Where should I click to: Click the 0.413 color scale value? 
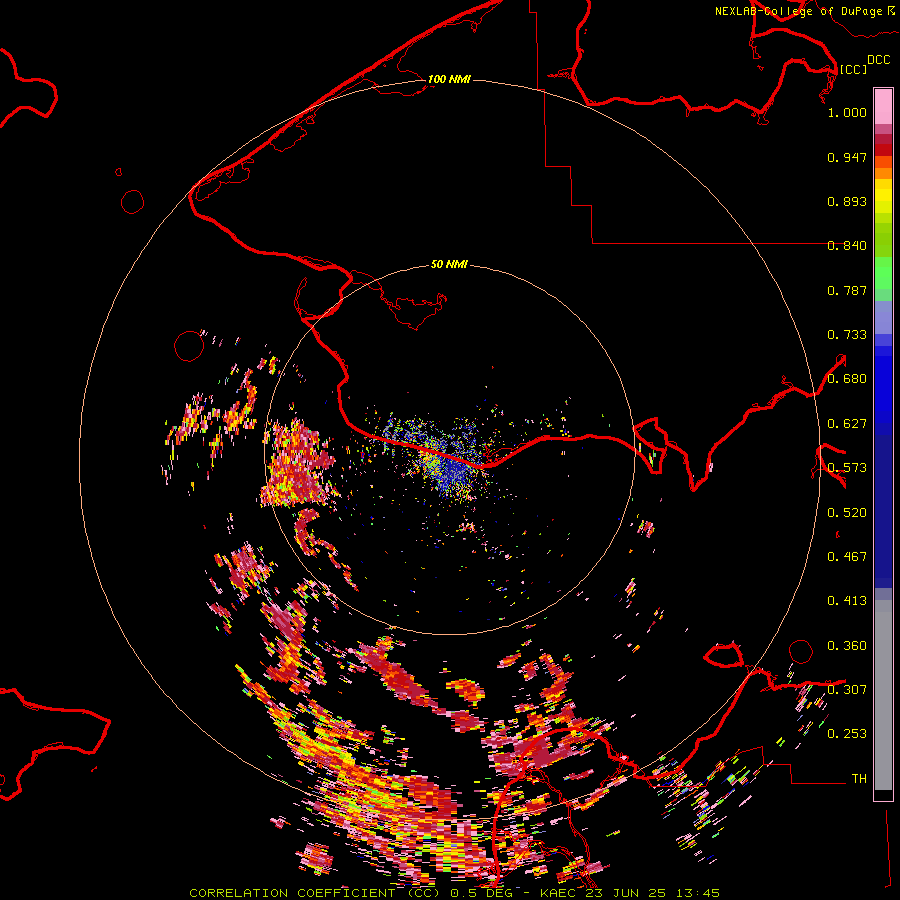click(x=847, y=601)
